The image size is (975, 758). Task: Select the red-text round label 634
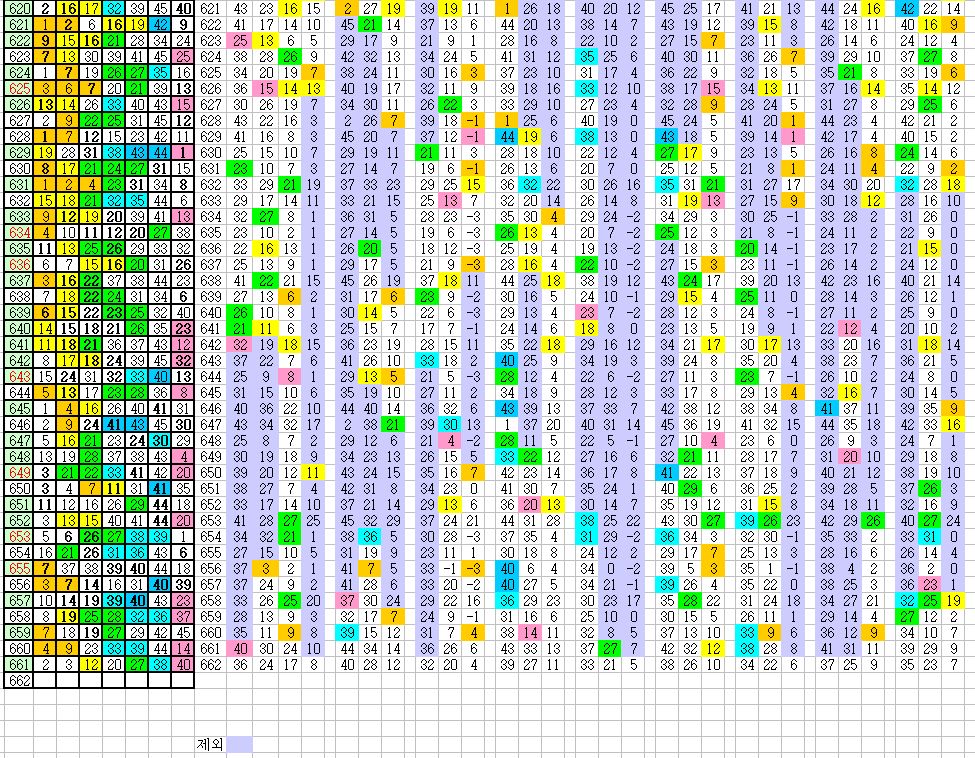pyautogui.click(x=18, y=233)
